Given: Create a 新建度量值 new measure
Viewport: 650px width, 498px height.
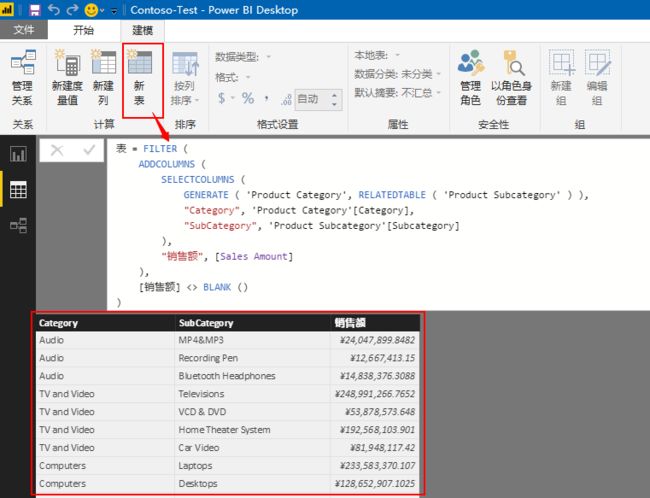Looking at the screenshot, I should 67,78.
